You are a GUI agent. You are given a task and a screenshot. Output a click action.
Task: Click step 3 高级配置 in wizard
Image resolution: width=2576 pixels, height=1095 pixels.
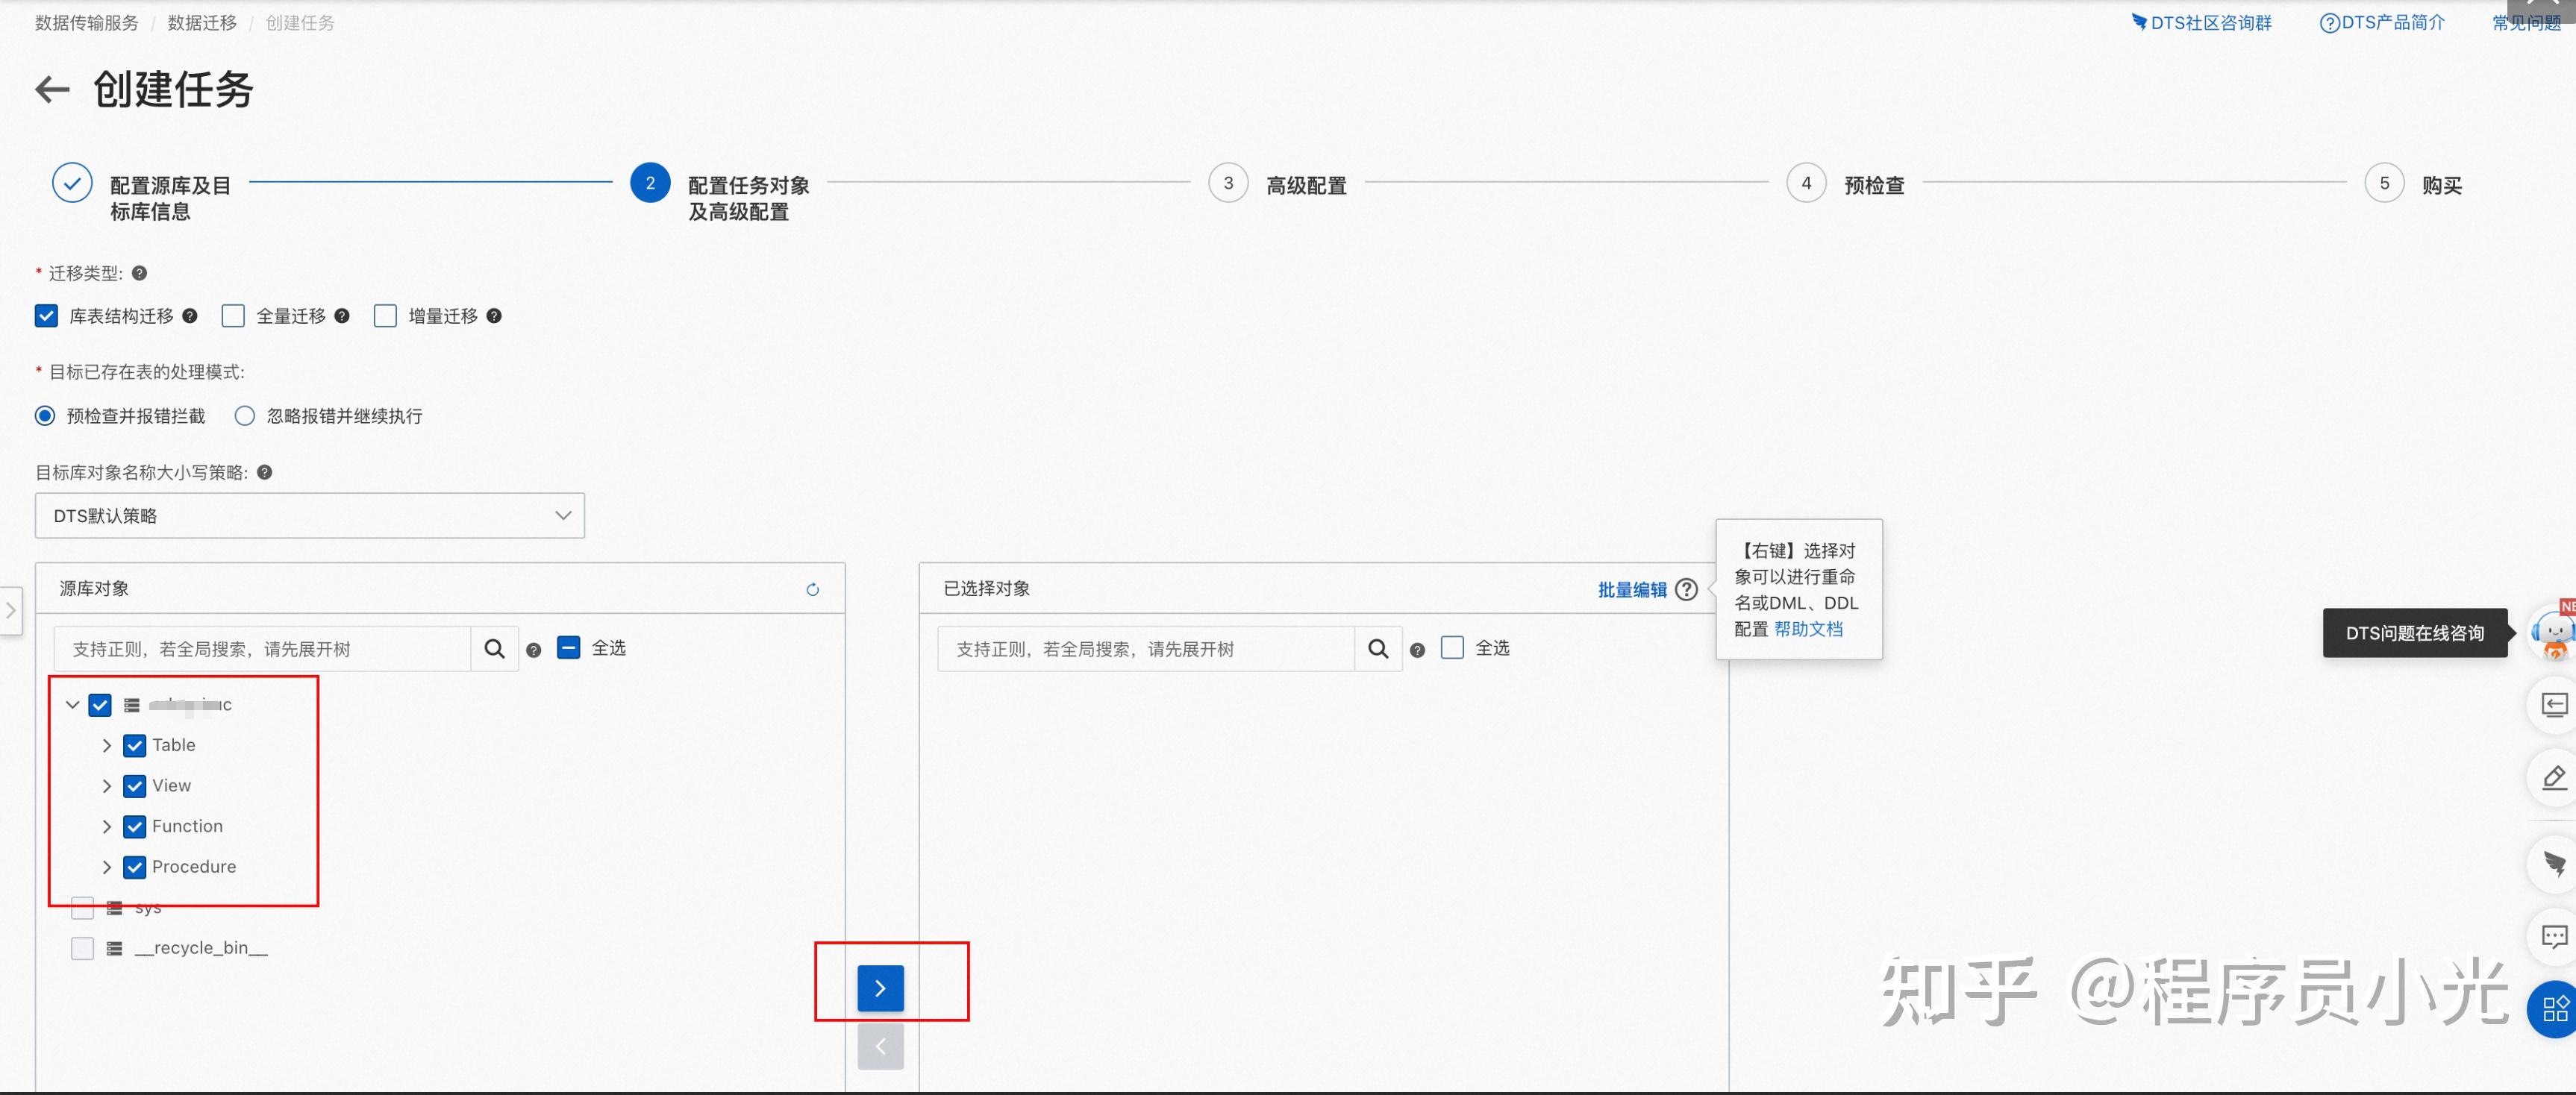coord(1228,184)
